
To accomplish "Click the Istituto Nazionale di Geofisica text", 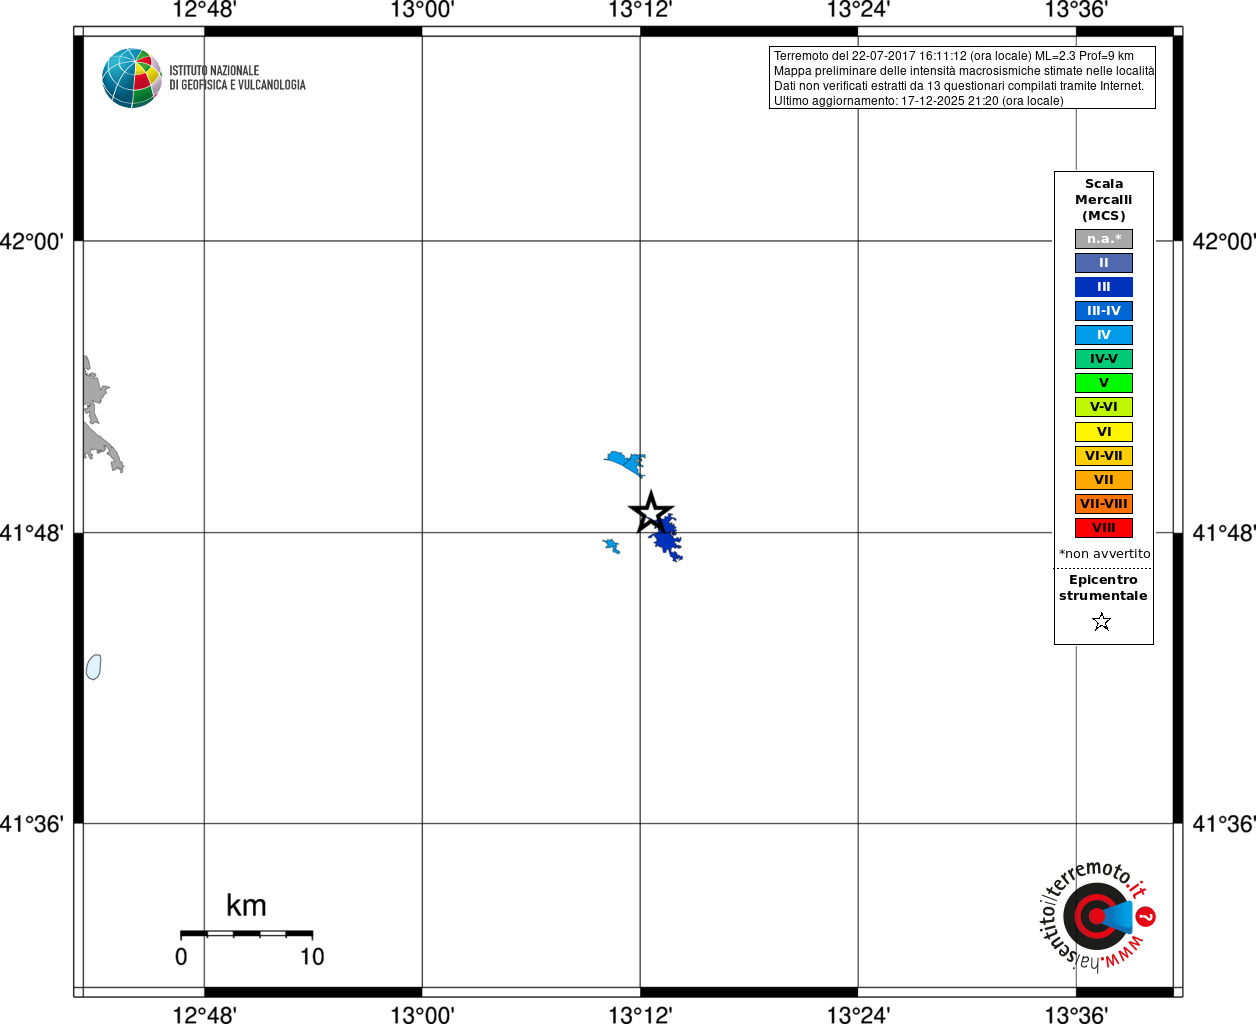I will tap(237, 78).
